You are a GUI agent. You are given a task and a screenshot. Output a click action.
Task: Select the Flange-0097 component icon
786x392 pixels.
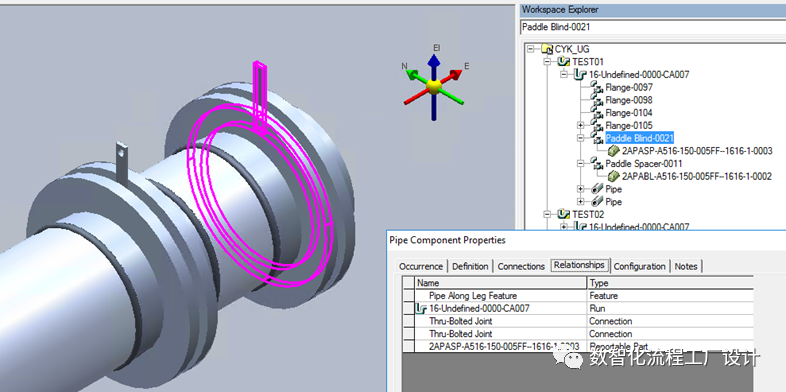[x=597, y=87]
